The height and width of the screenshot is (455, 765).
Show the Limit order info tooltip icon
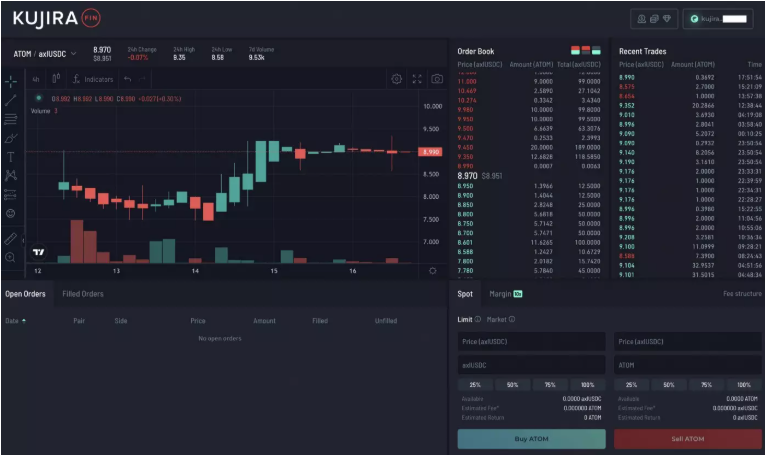(478, 319)
